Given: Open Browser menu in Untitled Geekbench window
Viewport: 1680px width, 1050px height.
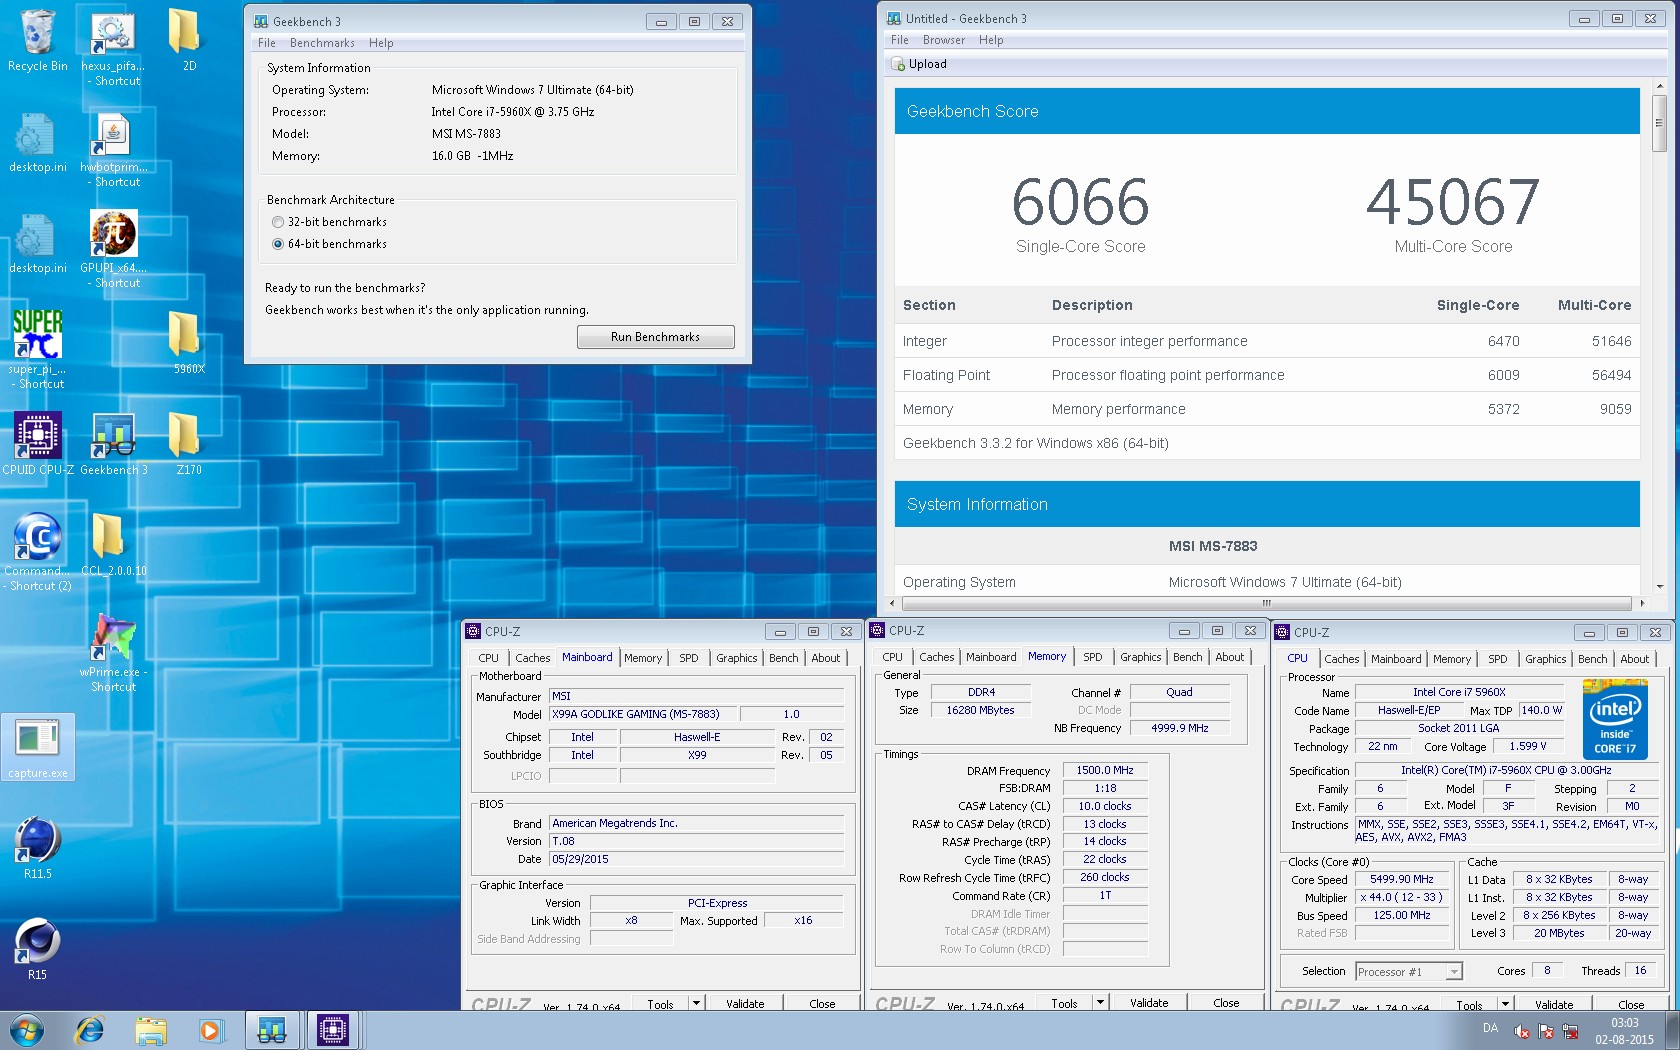Looking at the screenshot, I should [x=944, y=40].
